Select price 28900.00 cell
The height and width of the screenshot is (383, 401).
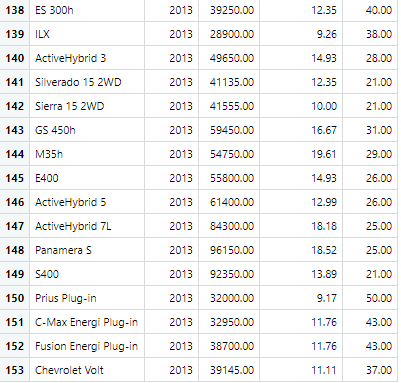point(229,34)
